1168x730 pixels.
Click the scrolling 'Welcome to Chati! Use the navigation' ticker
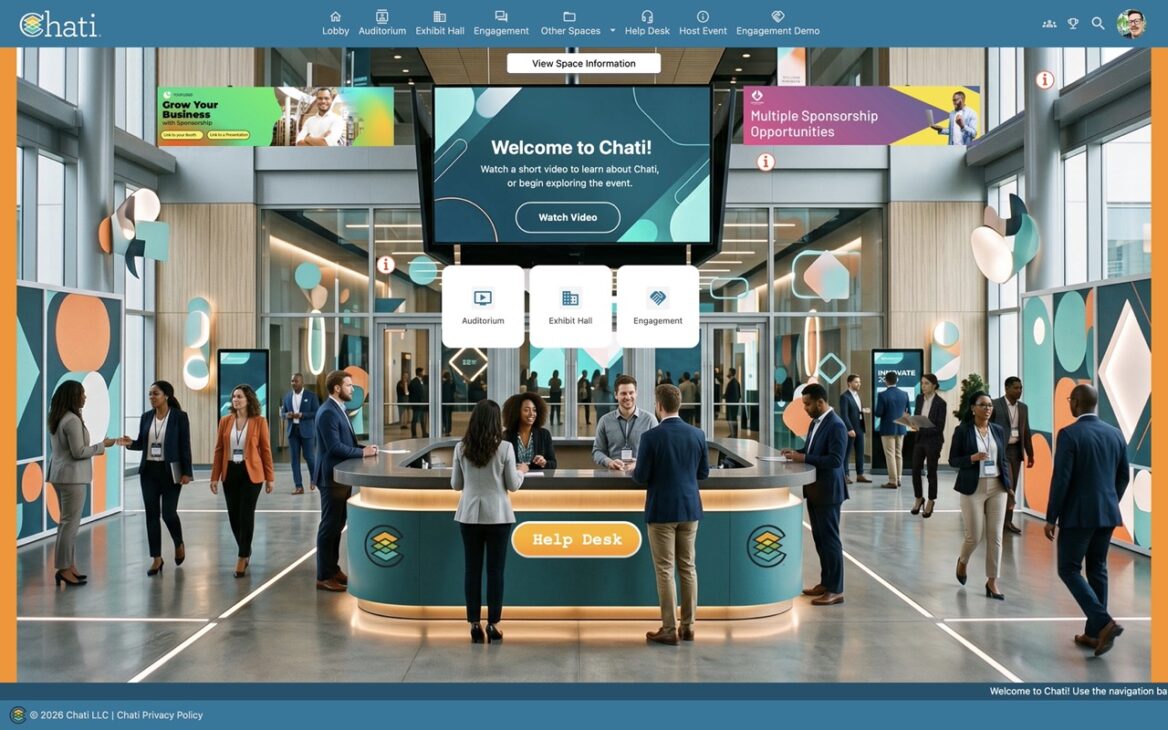[x=1078, y=691]
